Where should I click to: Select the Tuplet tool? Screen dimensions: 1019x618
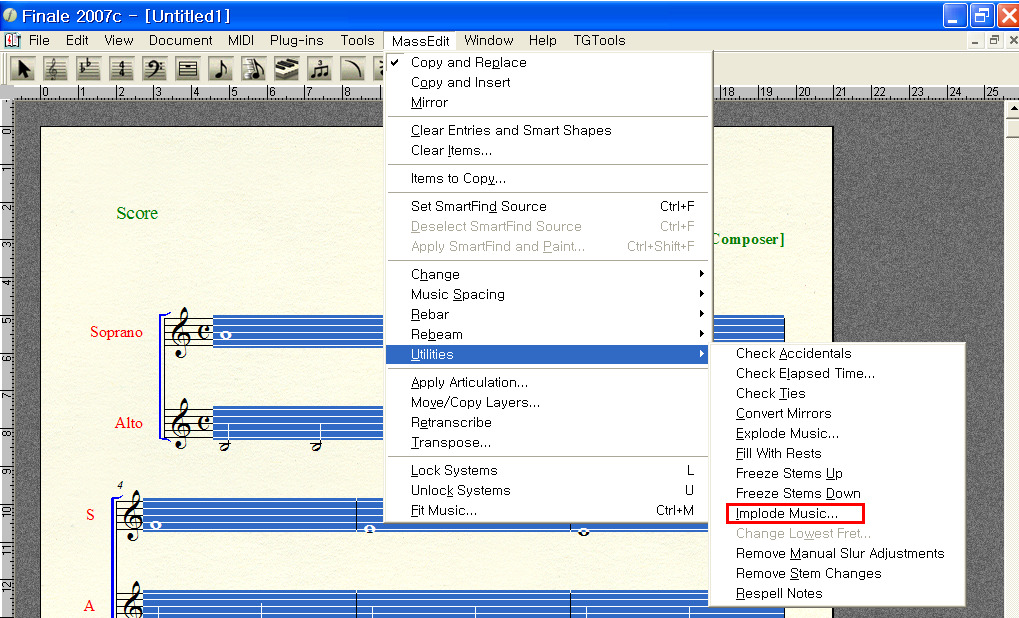point(320,69)
